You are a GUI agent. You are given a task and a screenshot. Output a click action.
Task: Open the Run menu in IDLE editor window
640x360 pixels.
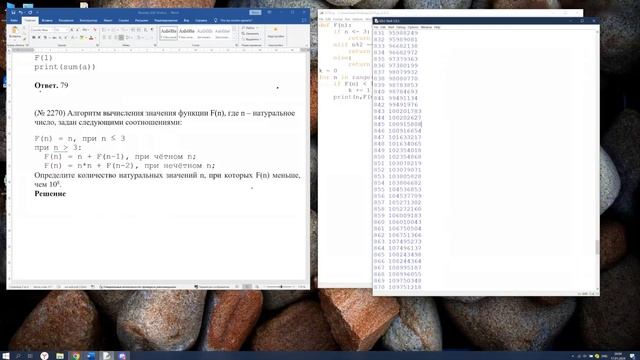pyautogui.click(x=347, y=19)
